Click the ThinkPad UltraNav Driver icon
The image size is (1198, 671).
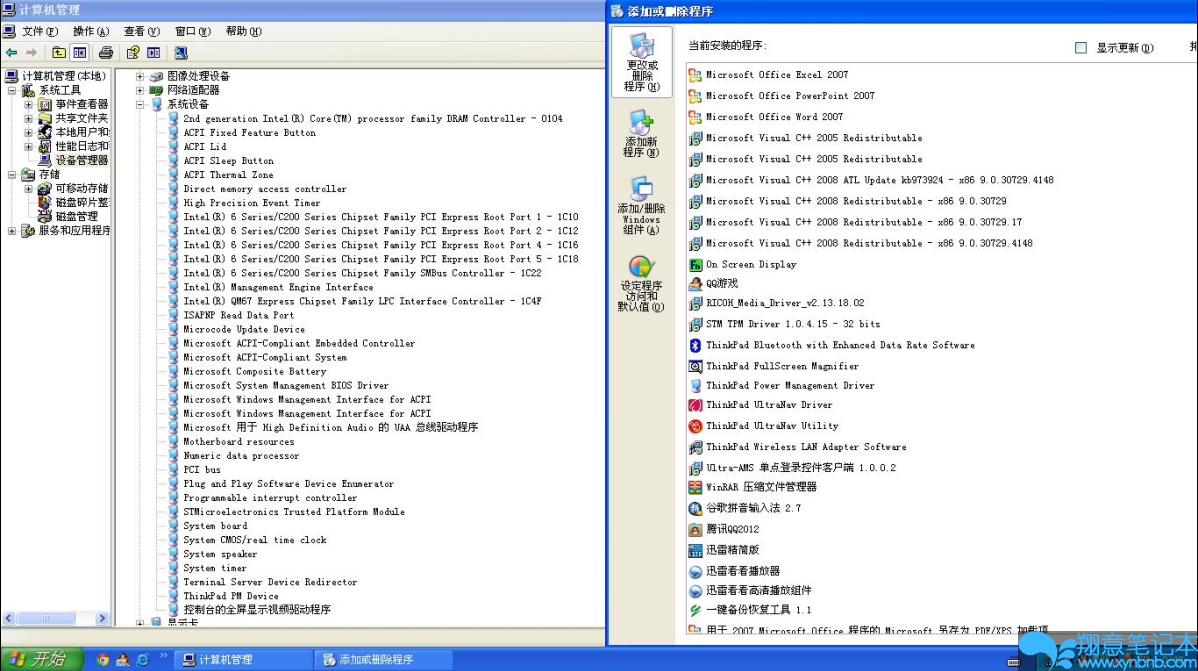pyautogui.click(x=695, y=405)
